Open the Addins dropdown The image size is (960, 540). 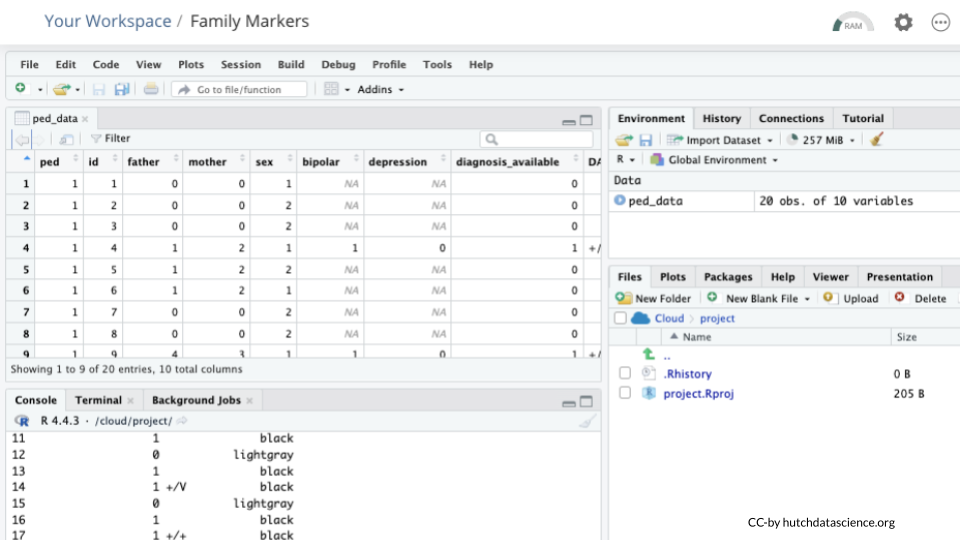[x=380, y=89]
